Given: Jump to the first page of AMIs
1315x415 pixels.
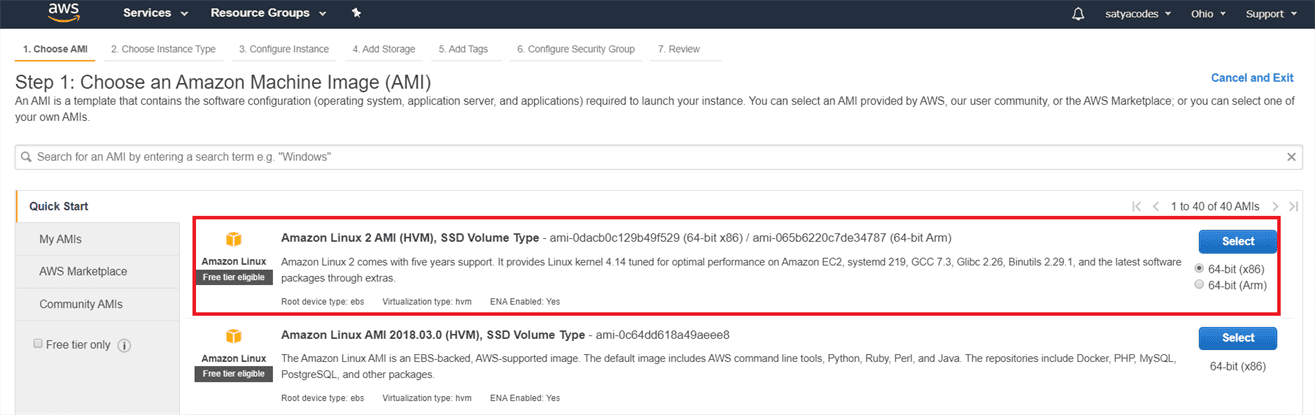Looking at the screenshot, I should click(x=1137, y=206).
